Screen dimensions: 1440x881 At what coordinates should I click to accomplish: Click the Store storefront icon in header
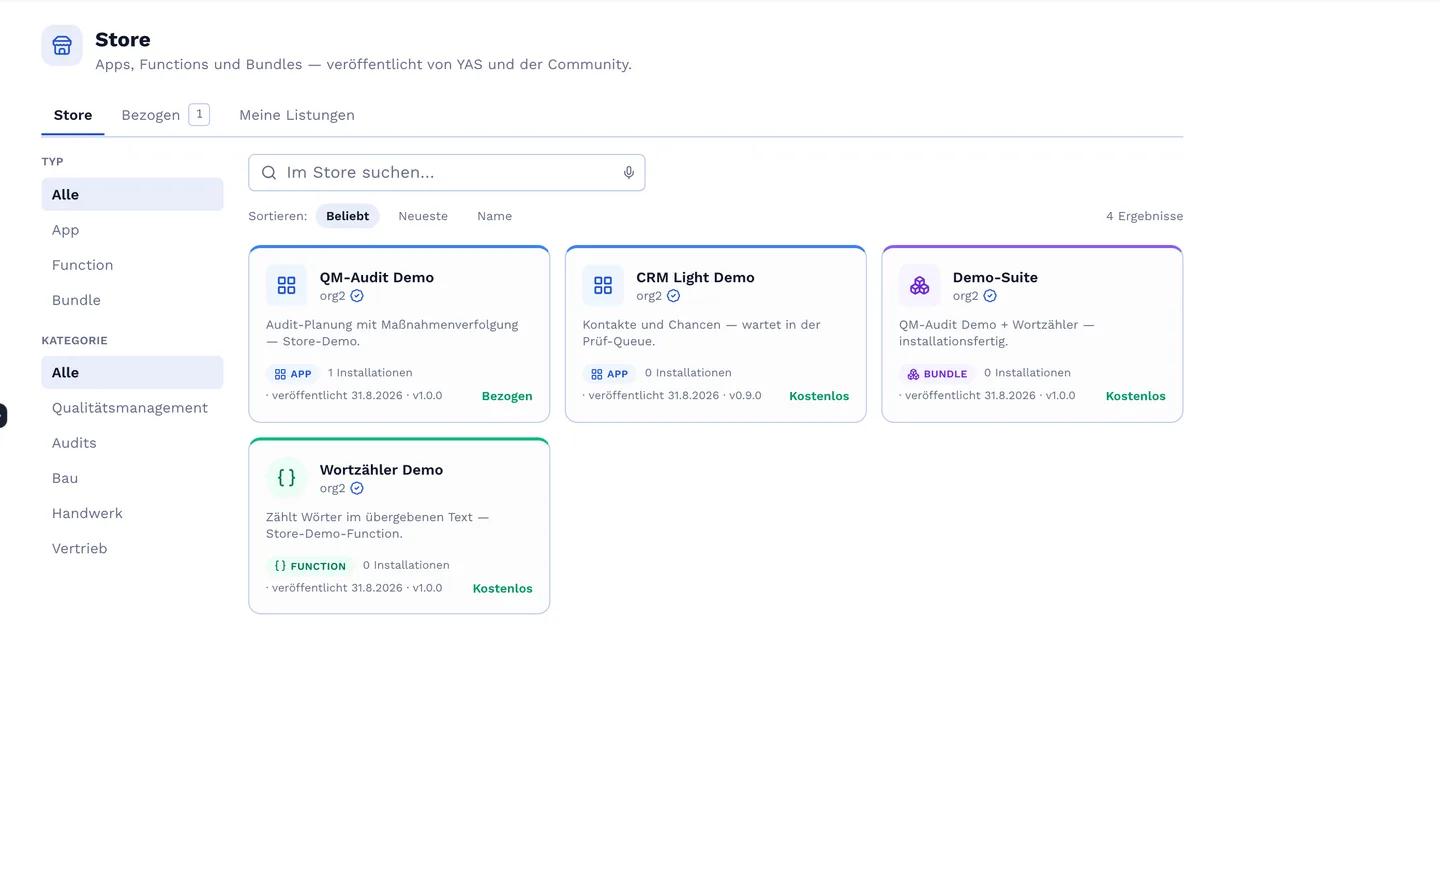(x=62, y=46)
